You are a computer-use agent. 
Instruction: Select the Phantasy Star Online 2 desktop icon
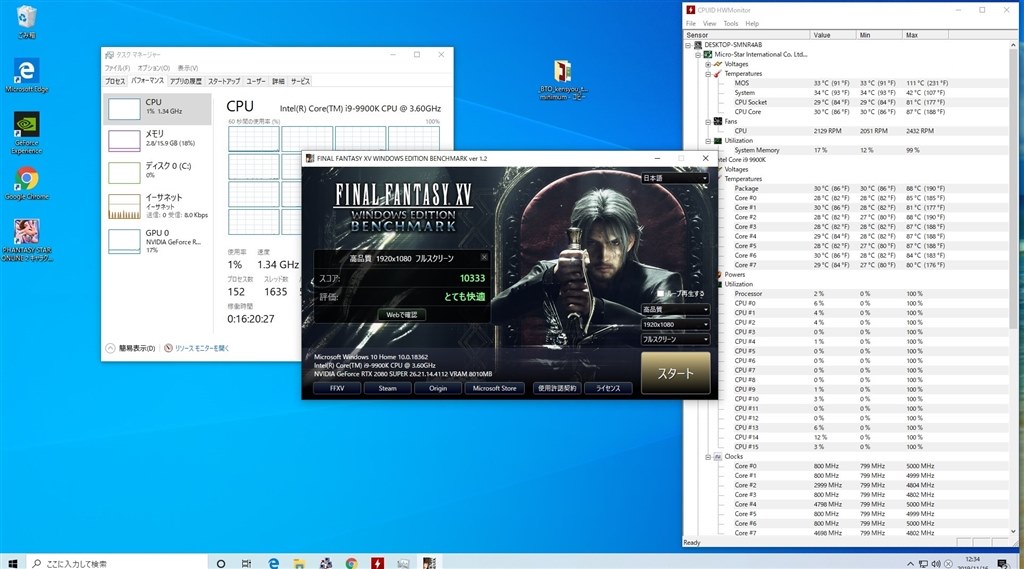[26, 240]
